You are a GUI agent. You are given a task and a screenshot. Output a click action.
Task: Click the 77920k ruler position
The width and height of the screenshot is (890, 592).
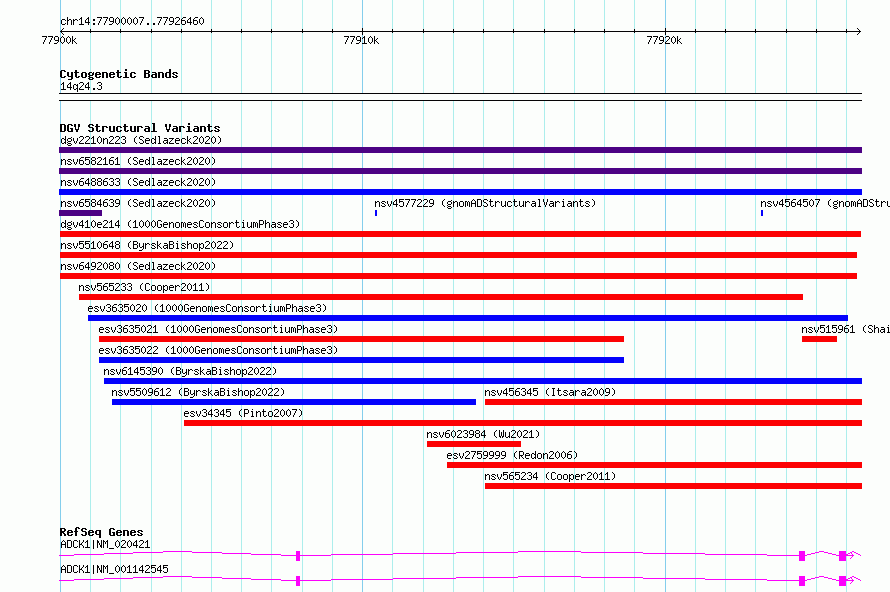[x=664, y=40]
